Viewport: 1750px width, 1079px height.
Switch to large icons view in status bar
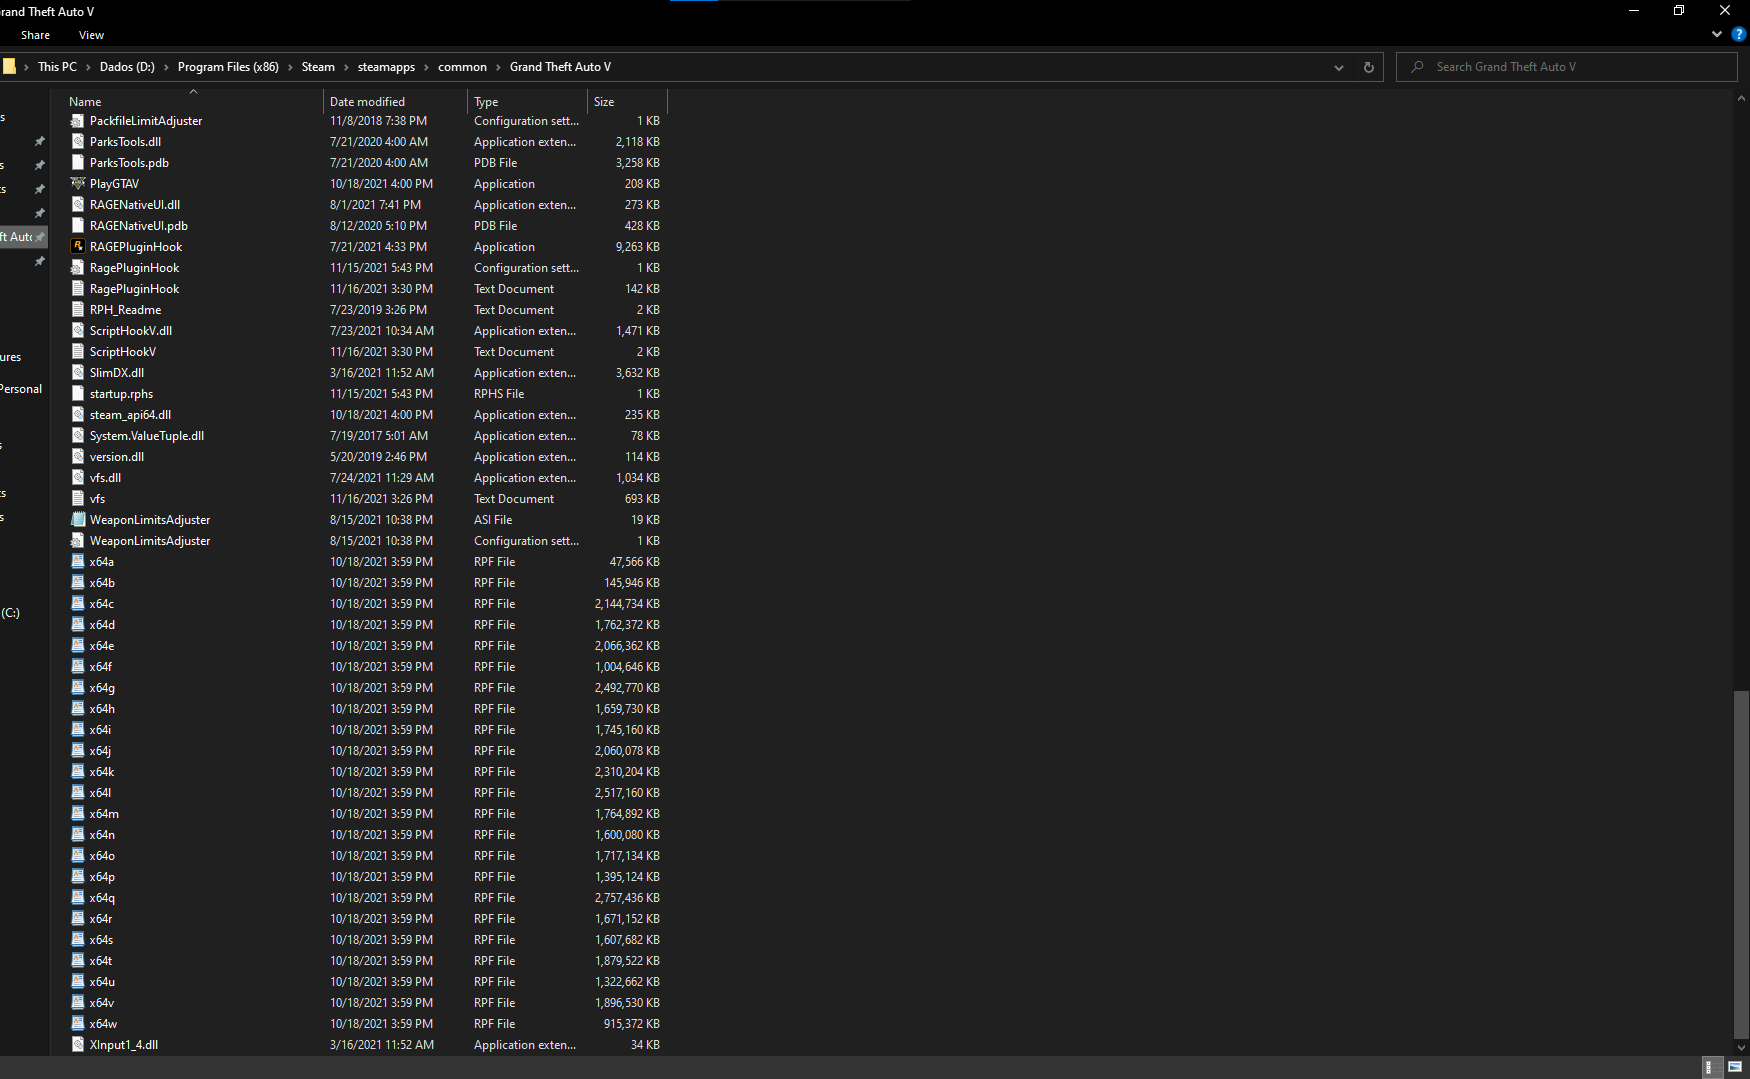pyautogui.click(x=1735, y=1067)
